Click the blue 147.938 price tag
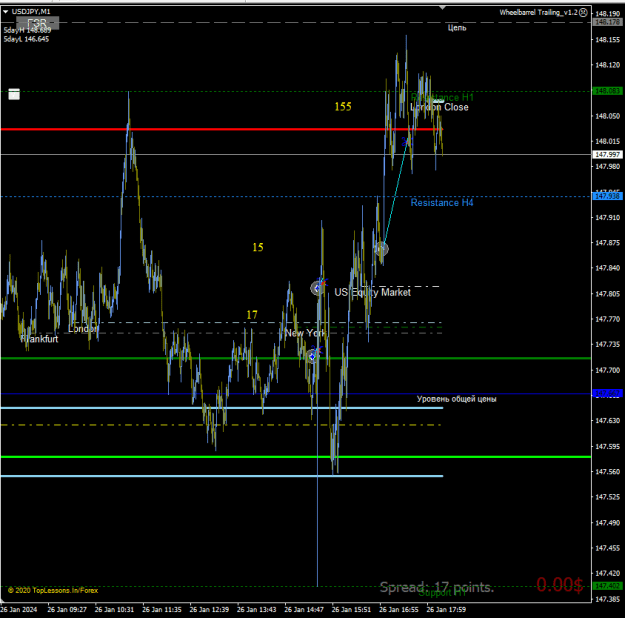Image resolution: width=625 pixels, height=618 pixels. point(607,196)
